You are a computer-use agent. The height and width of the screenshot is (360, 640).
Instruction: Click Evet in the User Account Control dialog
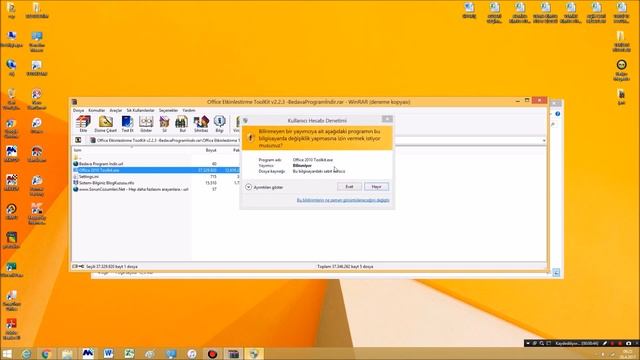click(349, 187)
